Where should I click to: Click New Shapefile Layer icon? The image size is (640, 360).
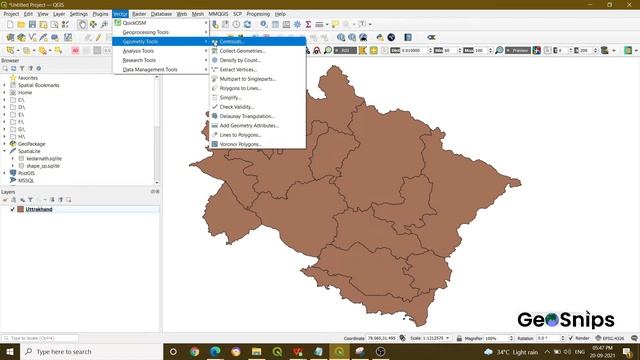click(x=32, y=38)
